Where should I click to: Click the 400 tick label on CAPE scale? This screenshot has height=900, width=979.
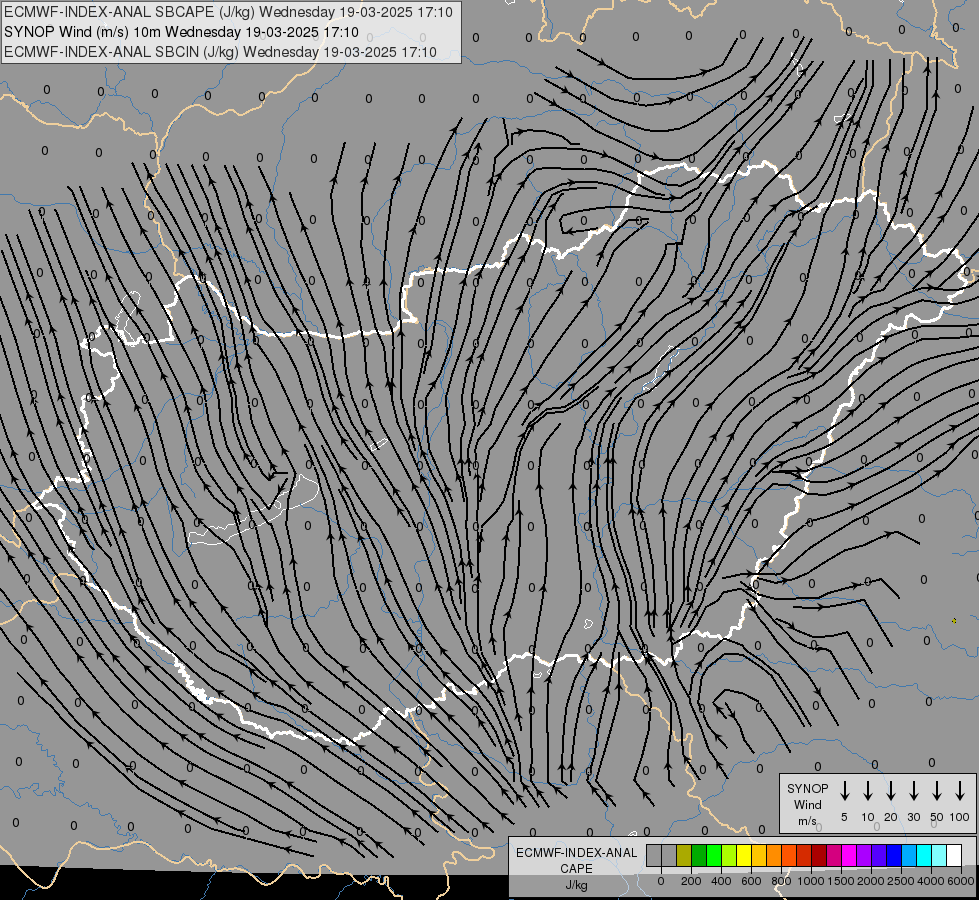[x=721, y=881]
